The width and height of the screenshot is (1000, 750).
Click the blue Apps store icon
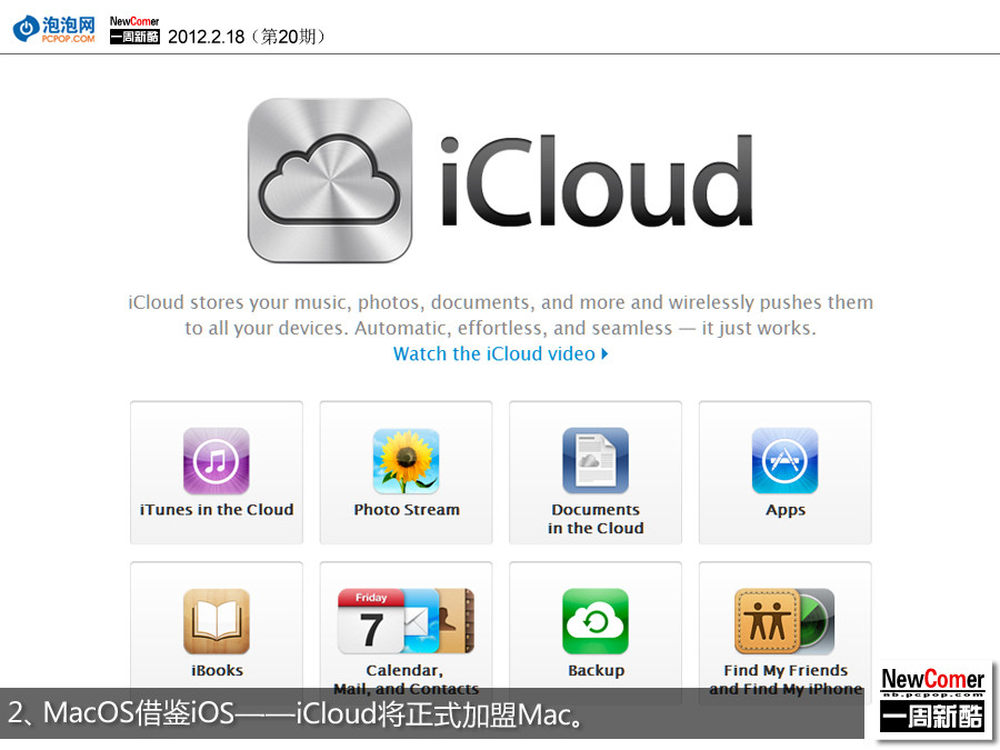[x=785, y=460]
